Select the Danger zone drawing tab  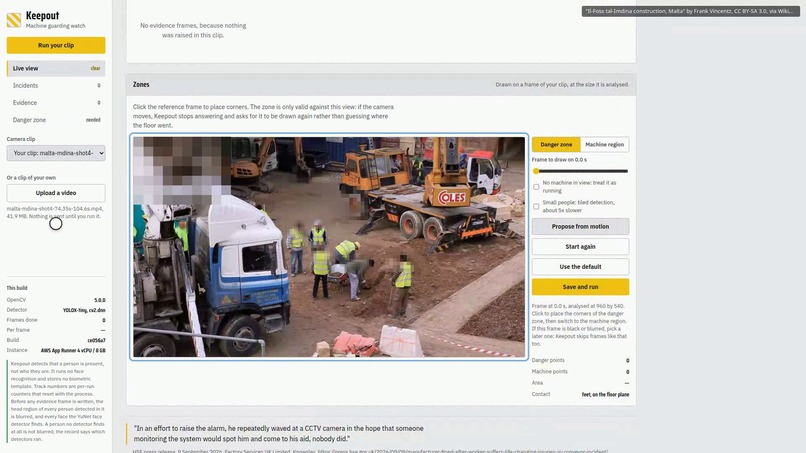[556, 144]
